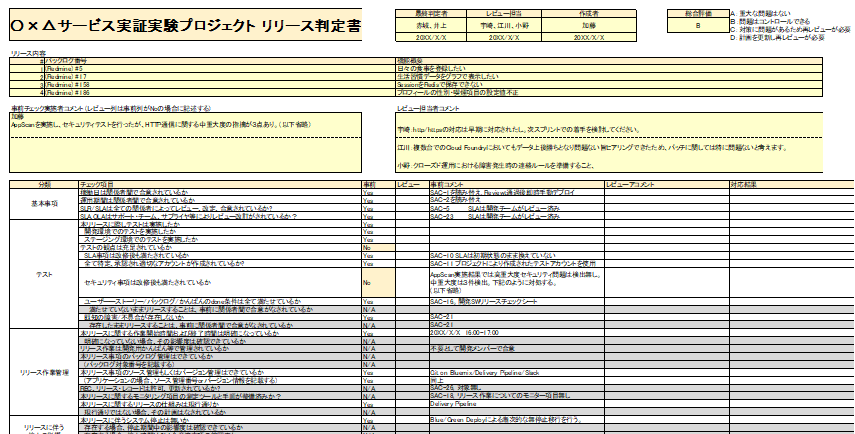The width and height of the screenshot is (855, 434).
Task: Select the (Redmine) #17 backlog cell
Action: click(x=220, y=77)
